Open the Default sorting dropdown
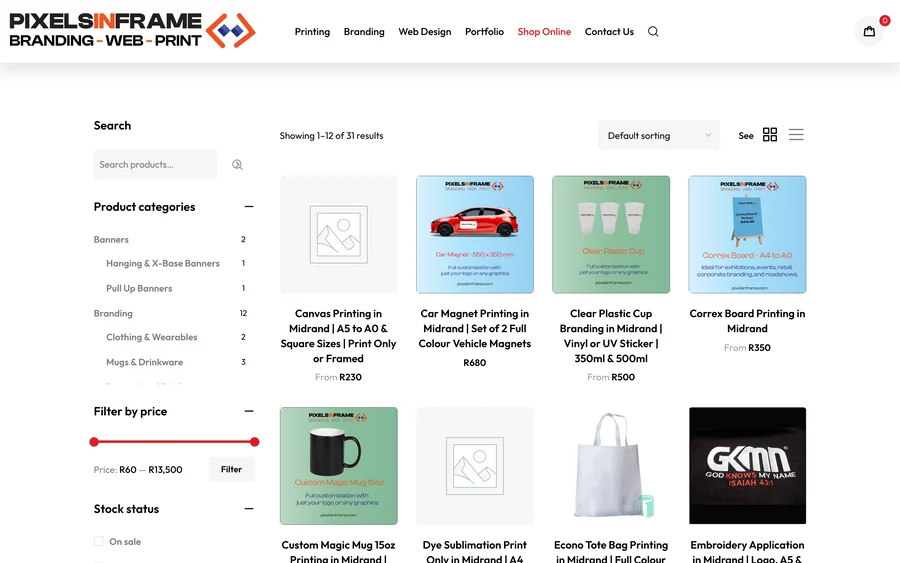The image size is (900, 563). point(658,135)
